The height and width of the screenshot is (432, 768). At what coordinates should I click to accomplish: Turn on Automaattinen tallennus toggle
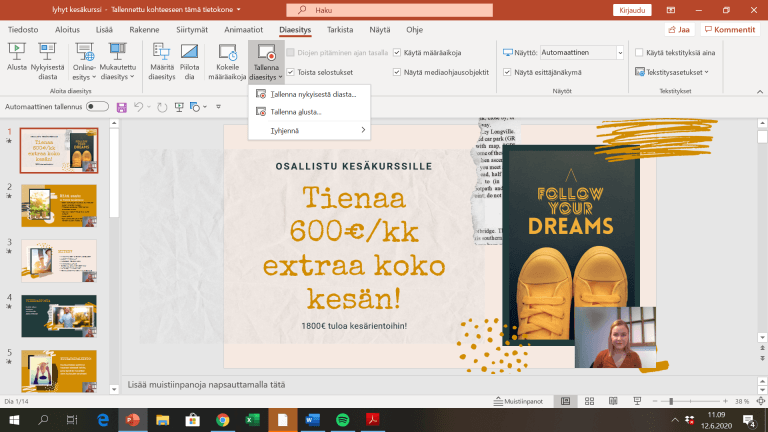coord(98,106)
